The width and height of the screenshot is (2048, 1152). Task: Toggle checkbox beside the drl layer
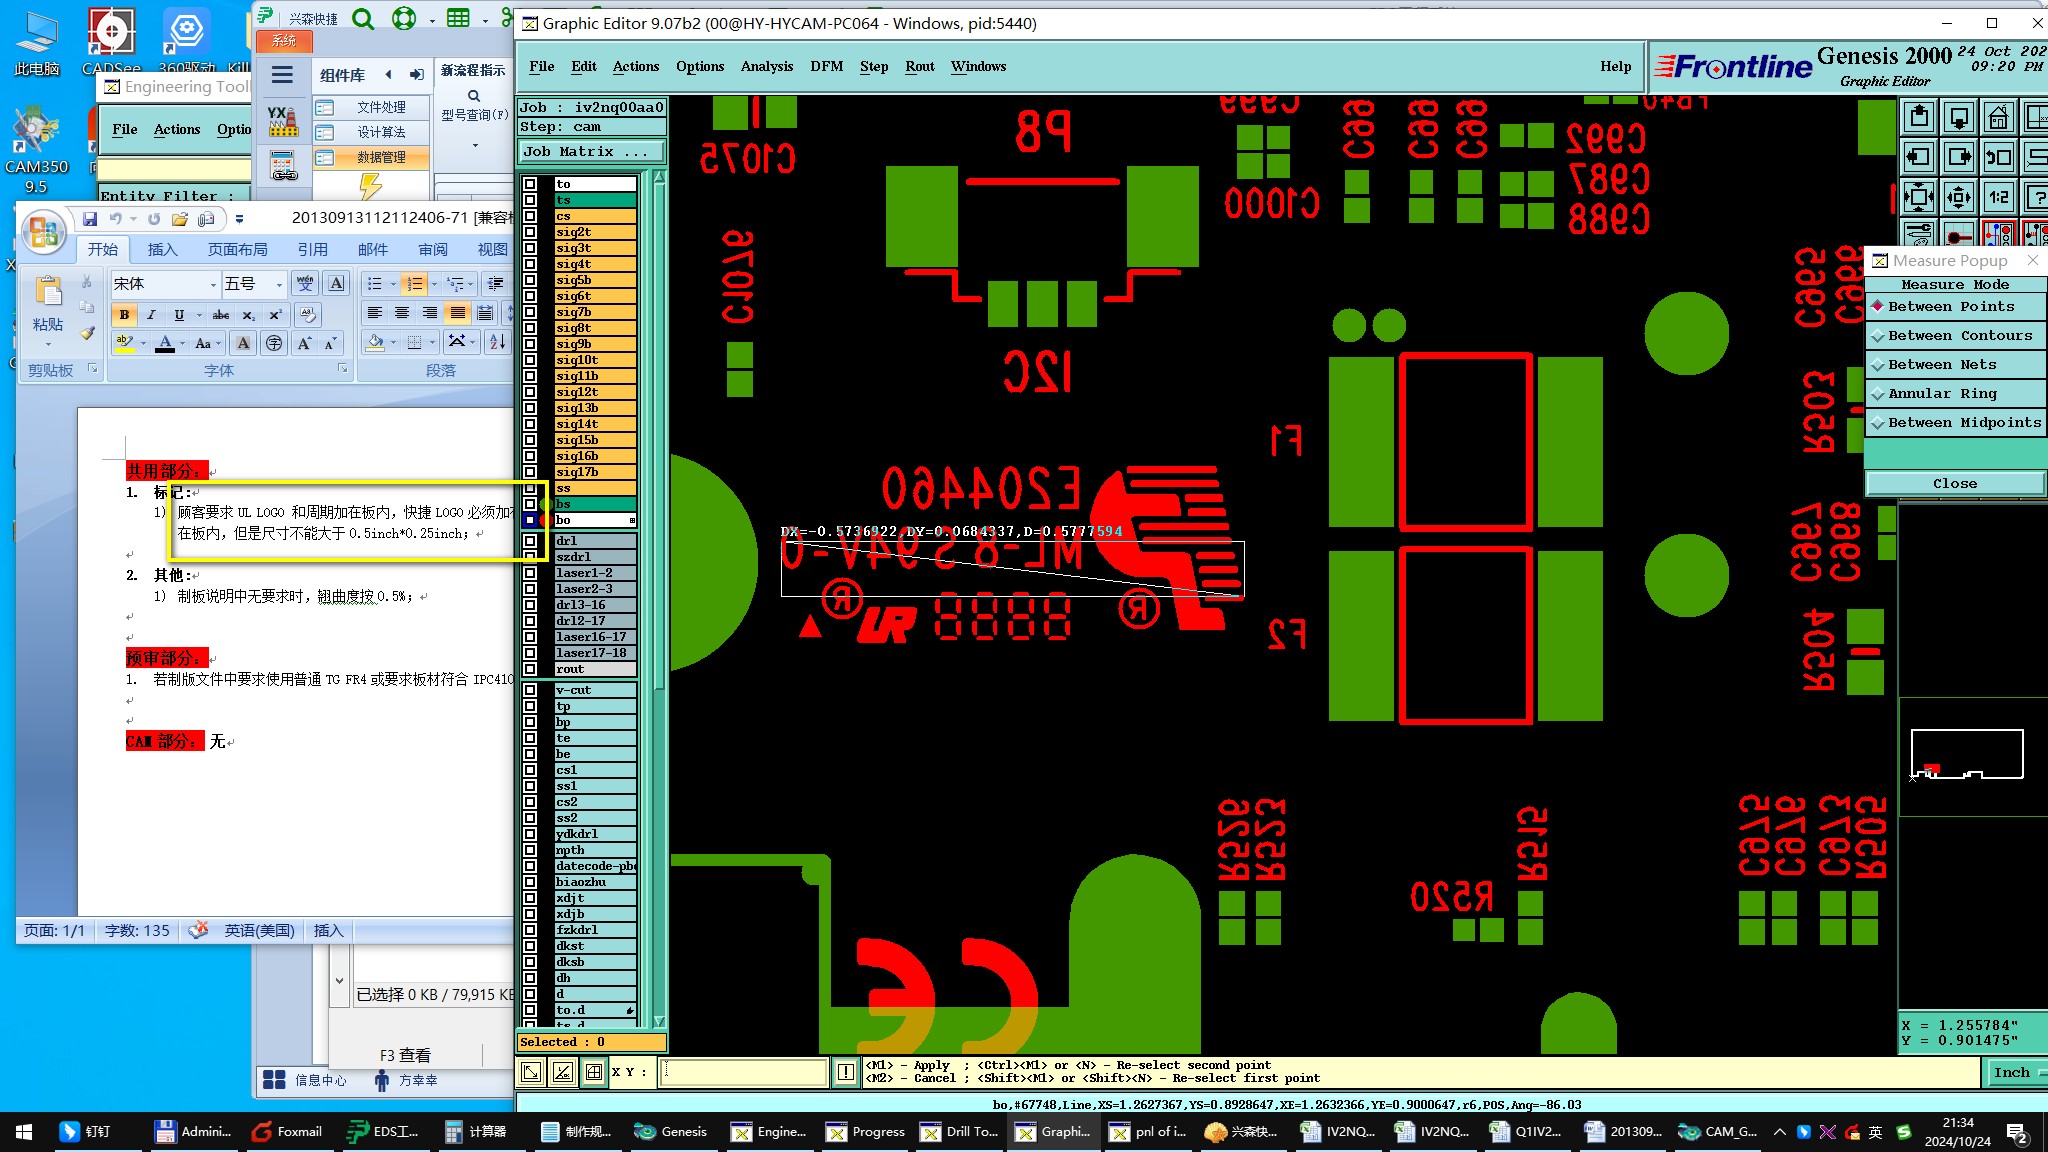pos(530,541)
